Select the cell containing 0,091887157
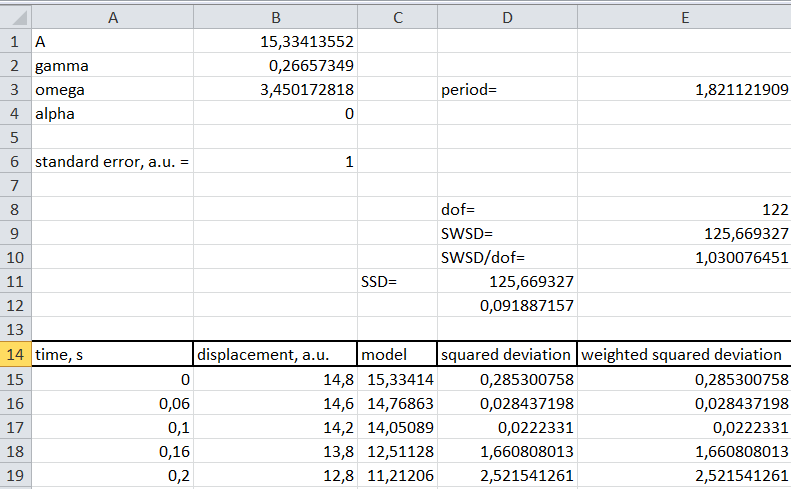Viewport: 791px width, 489px height. [x=507, y=306]
